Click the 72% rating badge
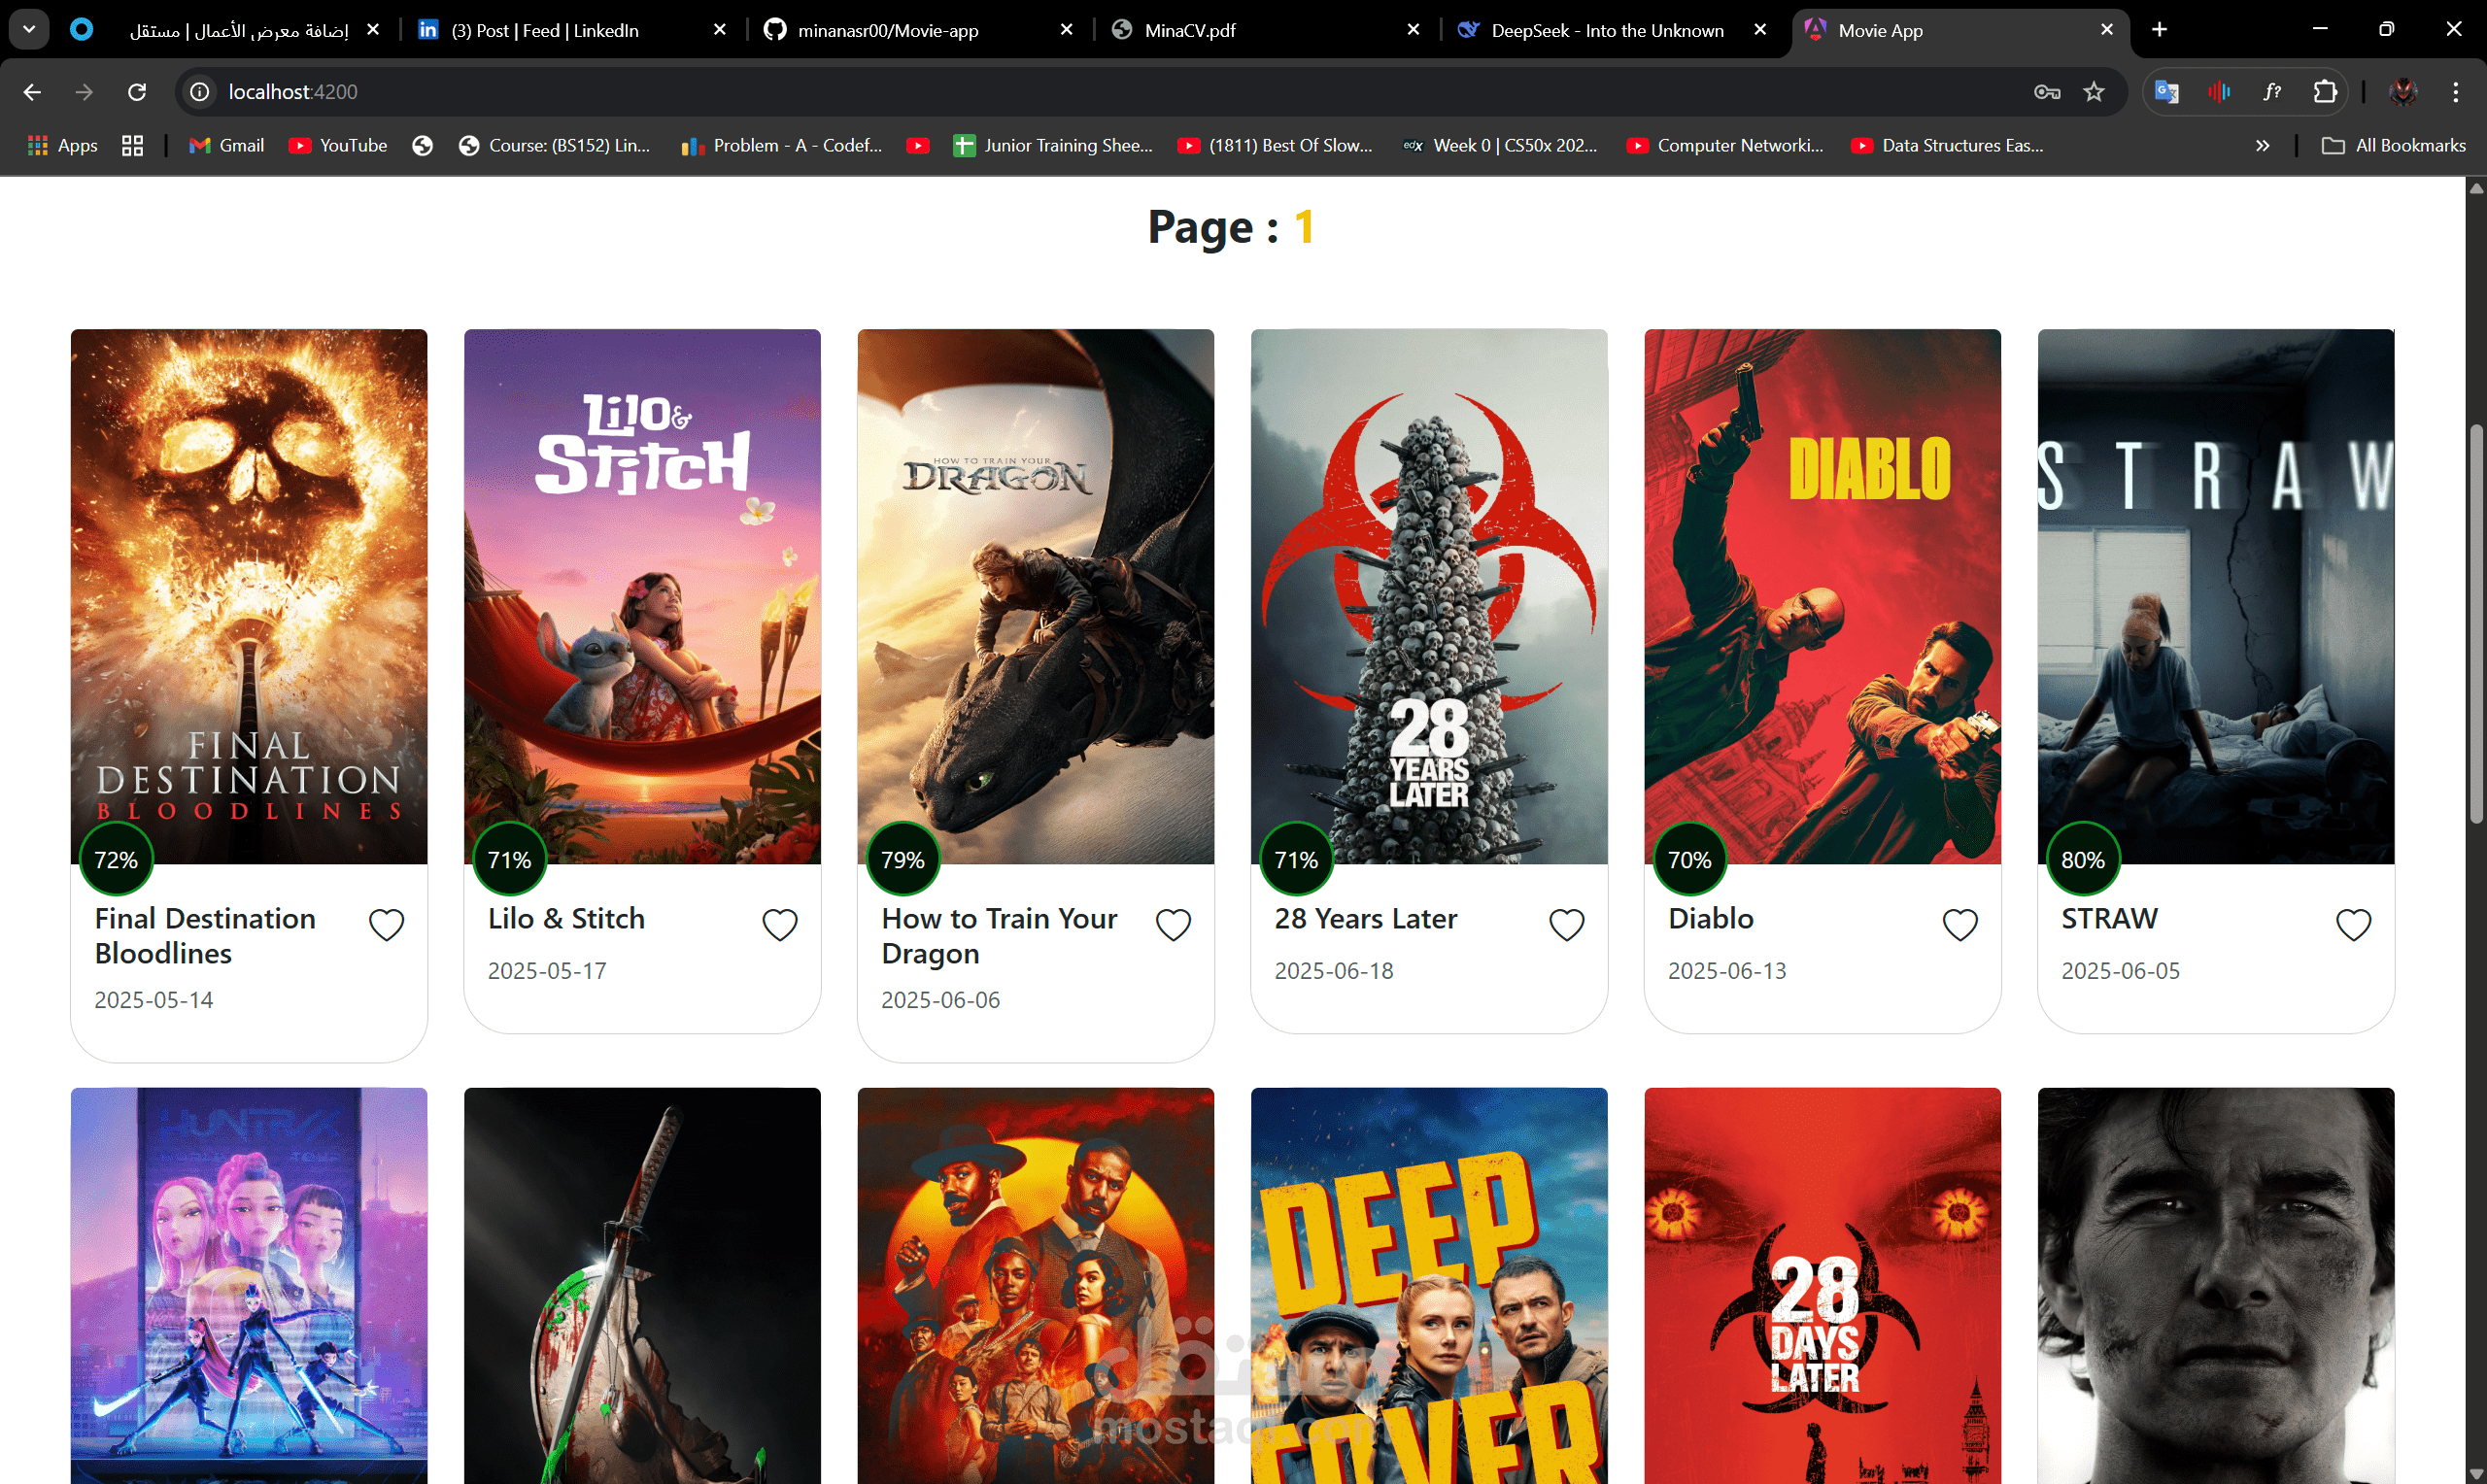This screenshot has width=2487, height=1484. tap(116, 859)
